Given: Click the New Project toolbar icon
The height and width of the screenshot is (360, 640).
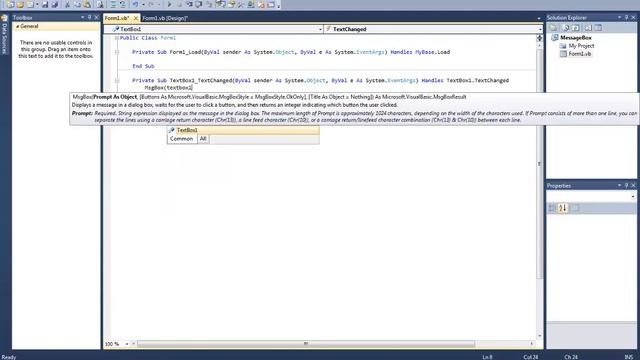Looking at the screenshot, I should (11, 4).
